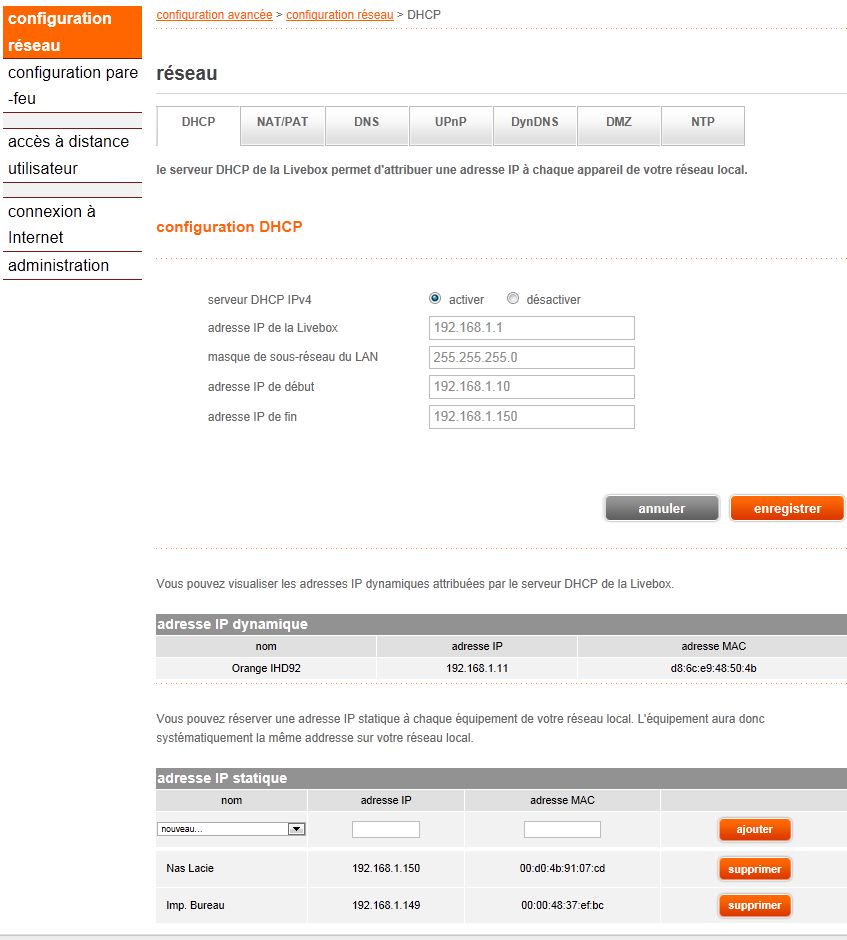Click the adresse IP de début field
The image size is (847, 940).
pos(531,387)
